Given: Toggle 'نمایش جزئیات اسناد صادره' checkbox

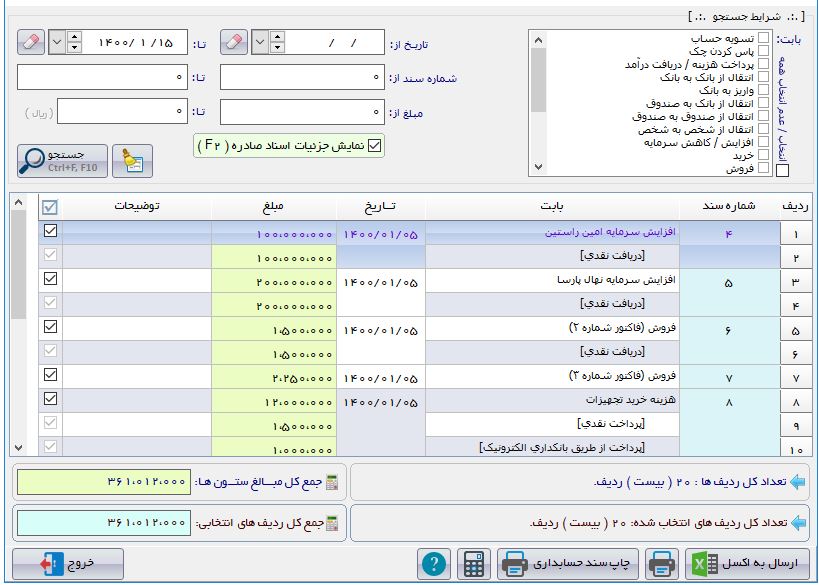Looking at the screenshot, I should (375, 146).
